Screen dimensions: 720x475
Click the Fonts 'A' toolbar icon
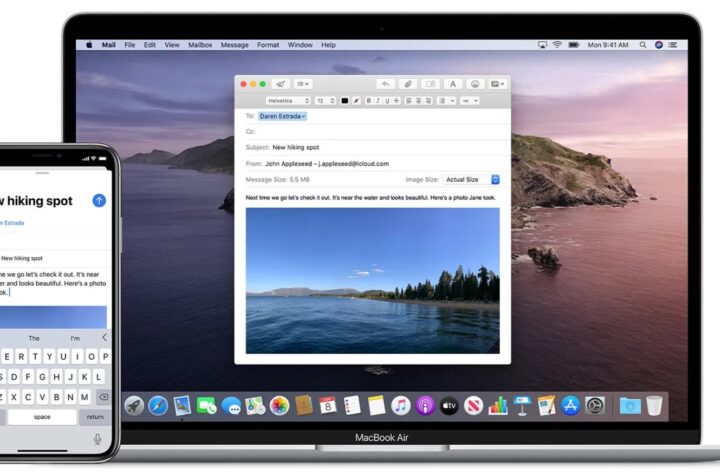pos(452,84)
